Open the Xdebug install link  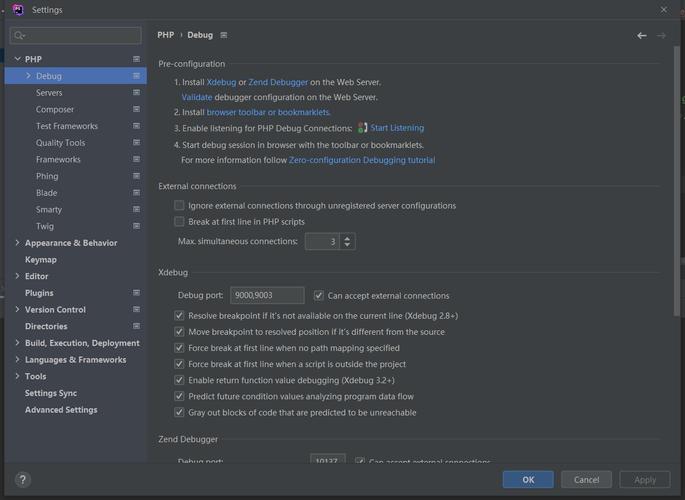tap(221, 82)
